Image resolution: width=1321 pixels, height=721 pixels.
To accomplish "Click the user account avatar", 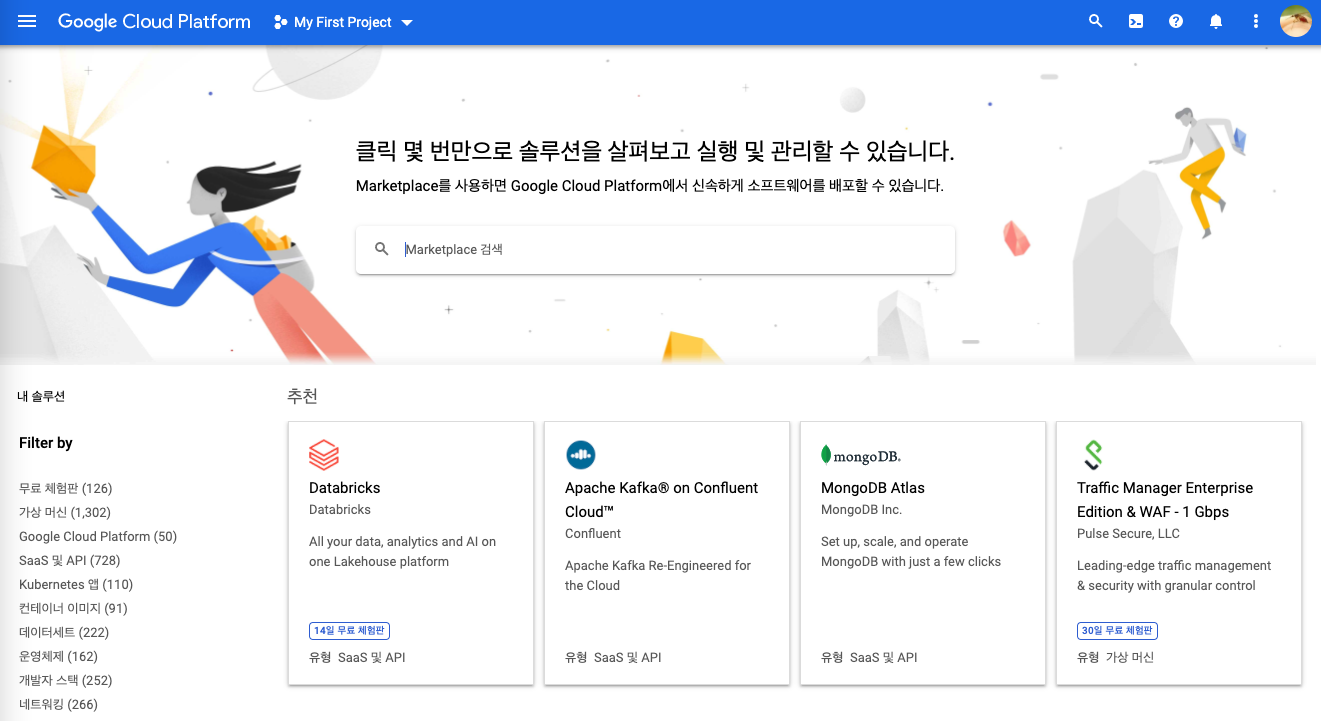I will pos(1296,21).
